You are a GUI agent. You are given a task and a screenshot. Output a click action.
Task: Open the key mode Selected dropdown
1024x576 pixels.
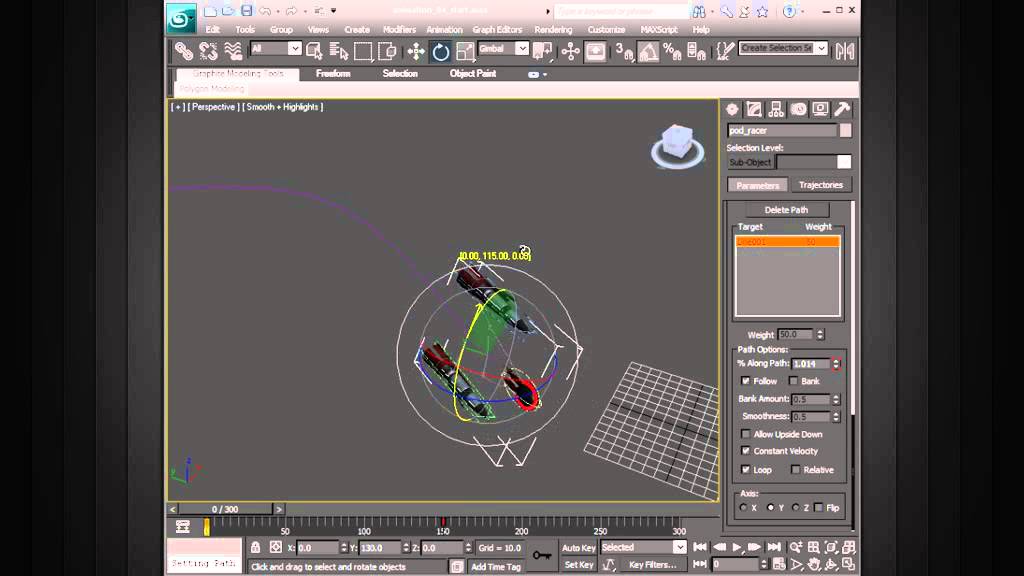[x=679, y=547]
